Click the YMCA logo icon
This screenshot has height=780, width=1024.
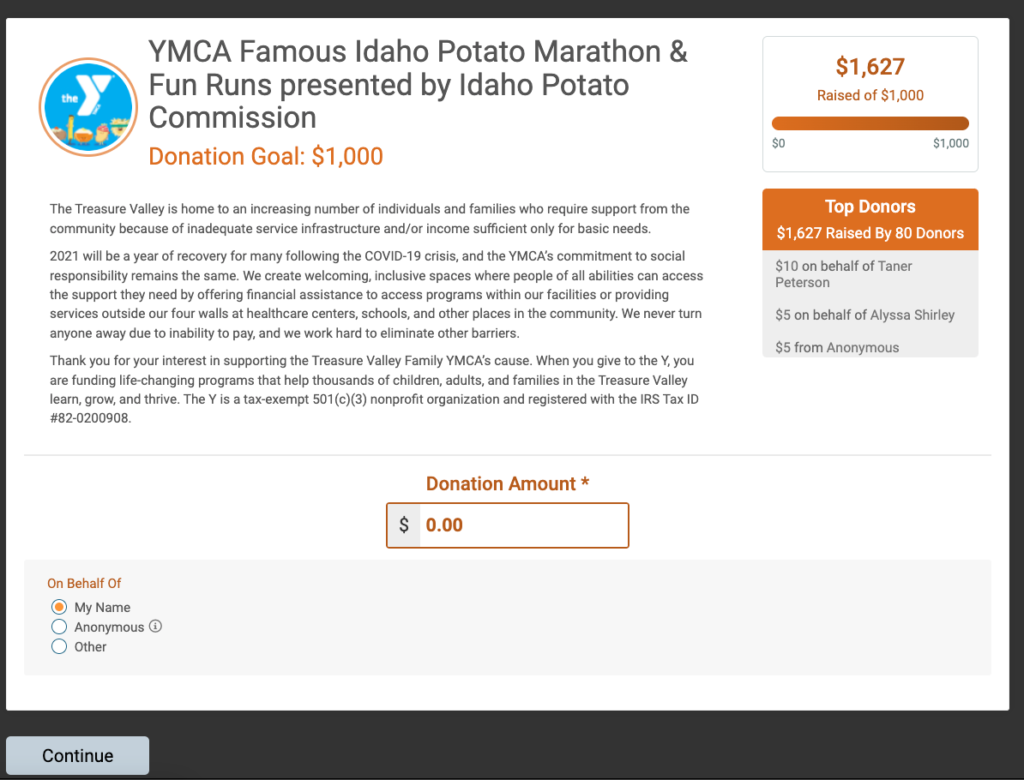88,107
